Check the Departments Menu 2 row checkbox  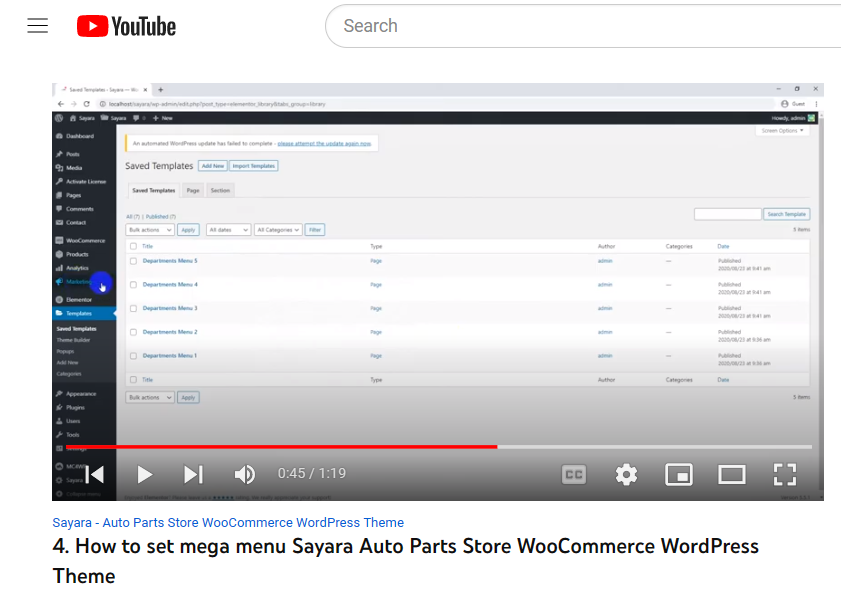coord(134,332)
